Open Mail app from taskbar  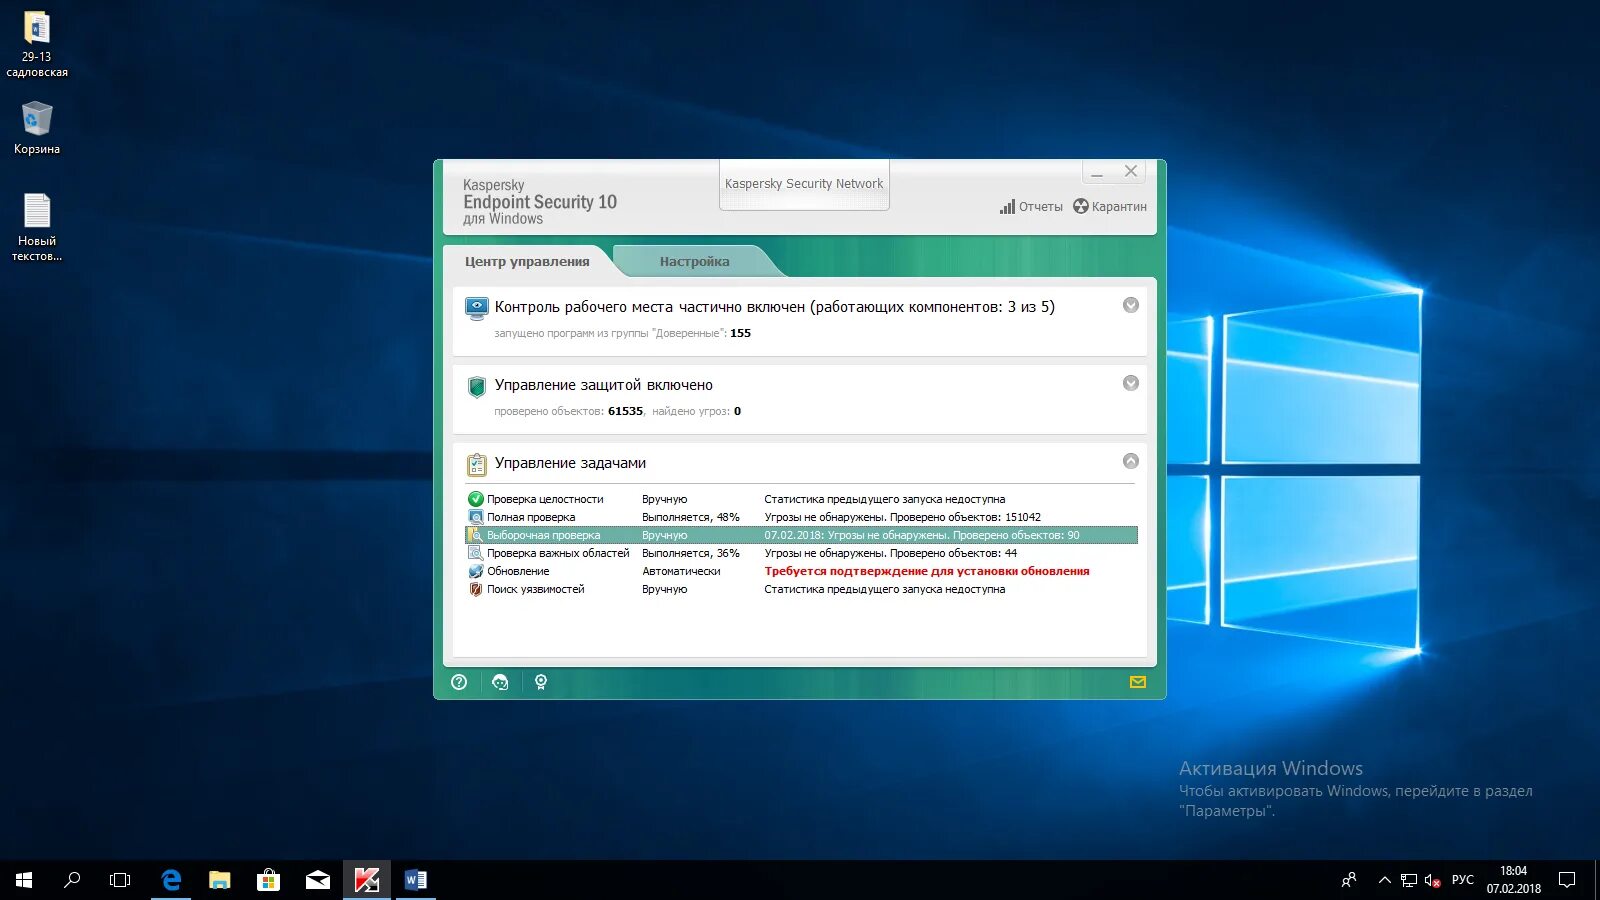318,880
